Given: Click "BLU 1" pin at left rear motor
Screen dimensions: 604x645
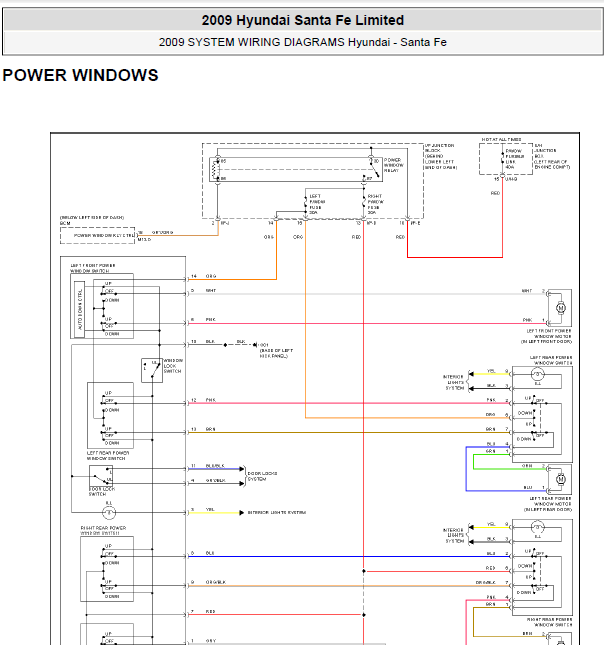Looking at the screenshot, I should tap(534, 487).
